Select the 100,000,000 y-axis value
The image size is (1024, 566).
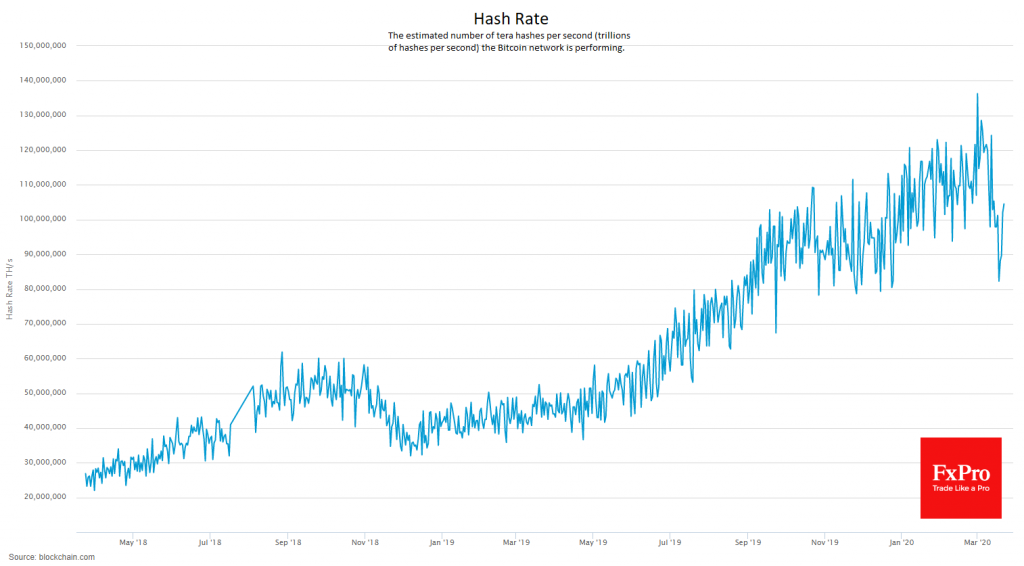coord(43,219)
